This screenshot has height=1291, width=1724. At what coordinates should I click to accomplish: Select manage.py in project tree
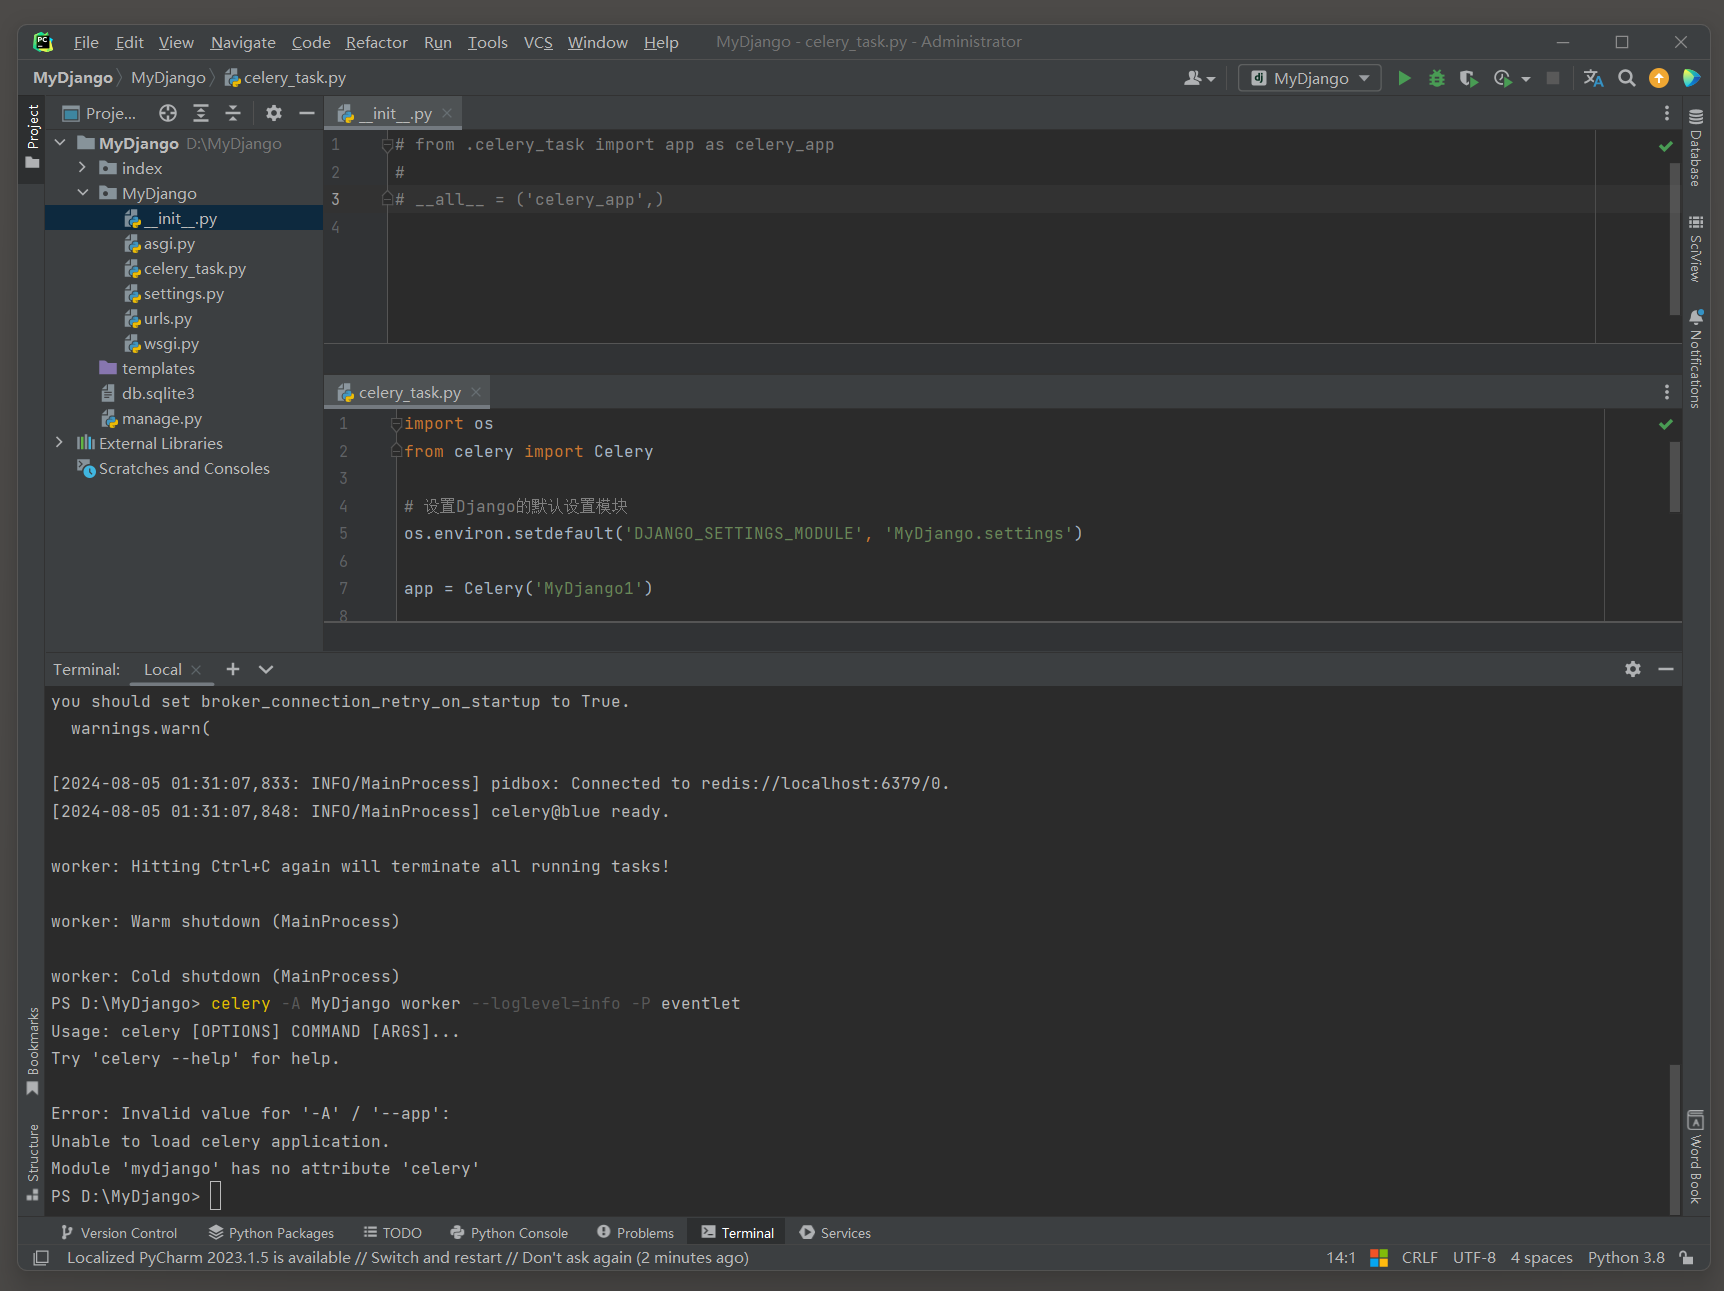click(x=162, y=418)
